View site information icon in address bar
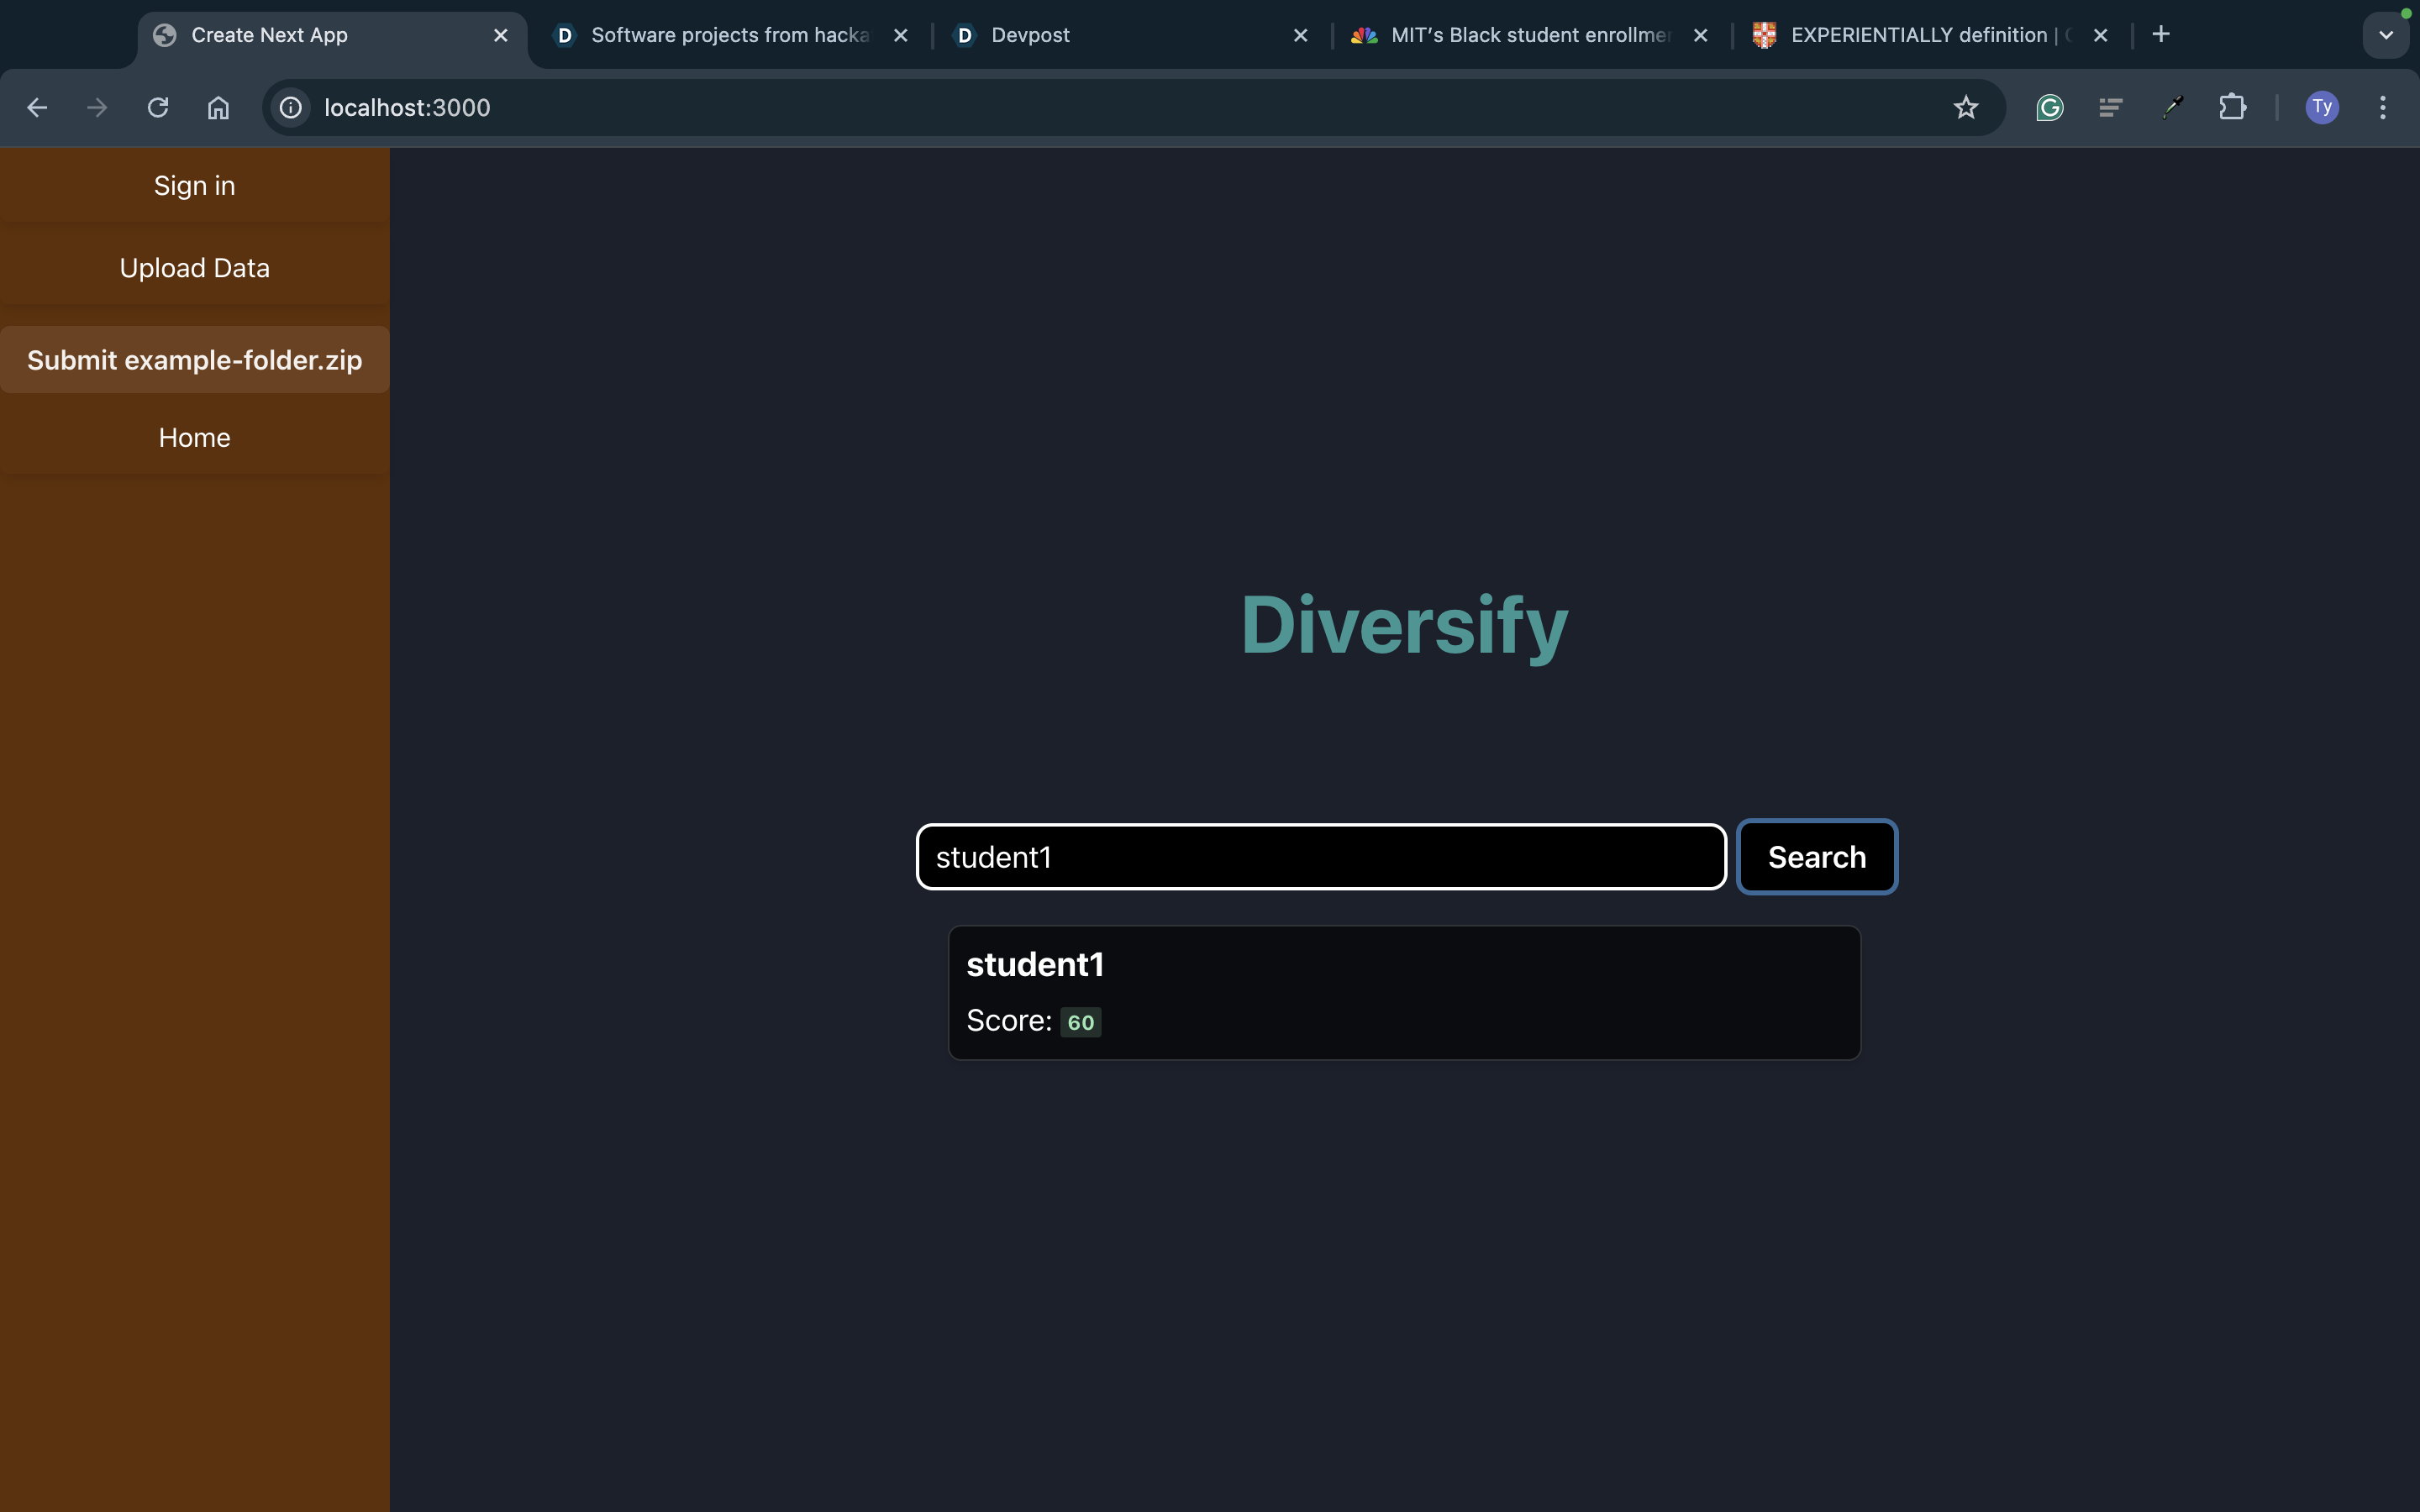The width and height of the screenshot is (2420, 1512). [291, 108]
